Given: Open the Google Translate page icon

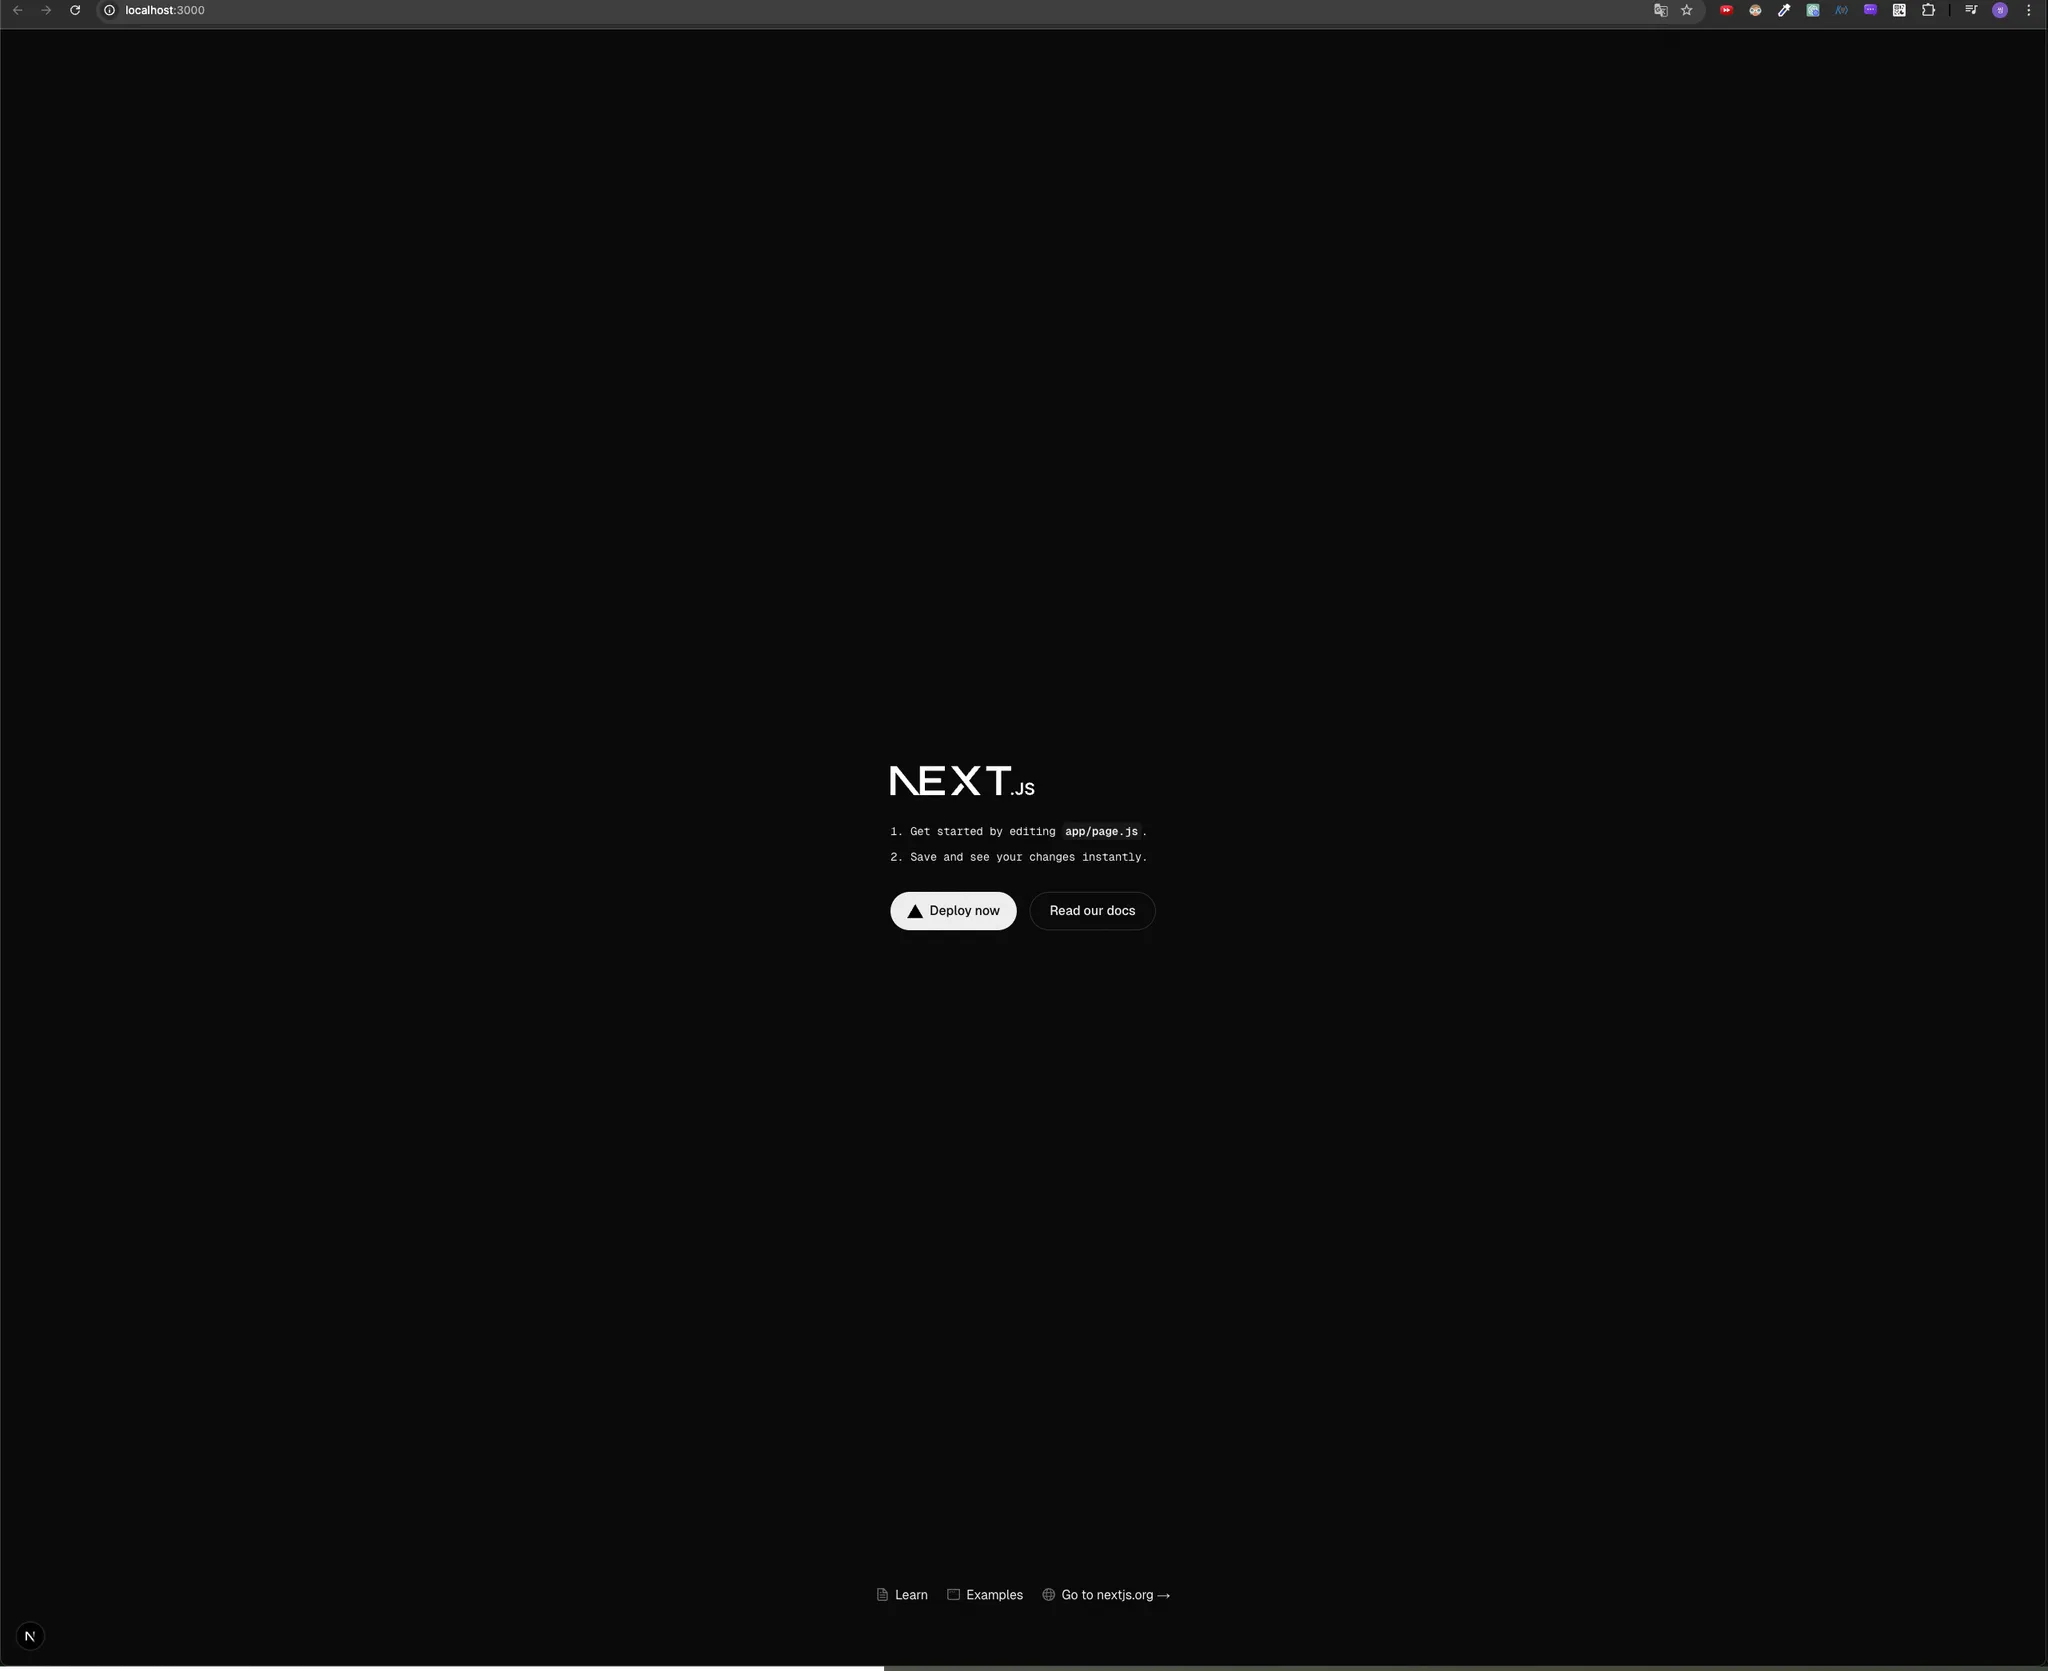Looking at the screenshot, I should [1660, 10].
